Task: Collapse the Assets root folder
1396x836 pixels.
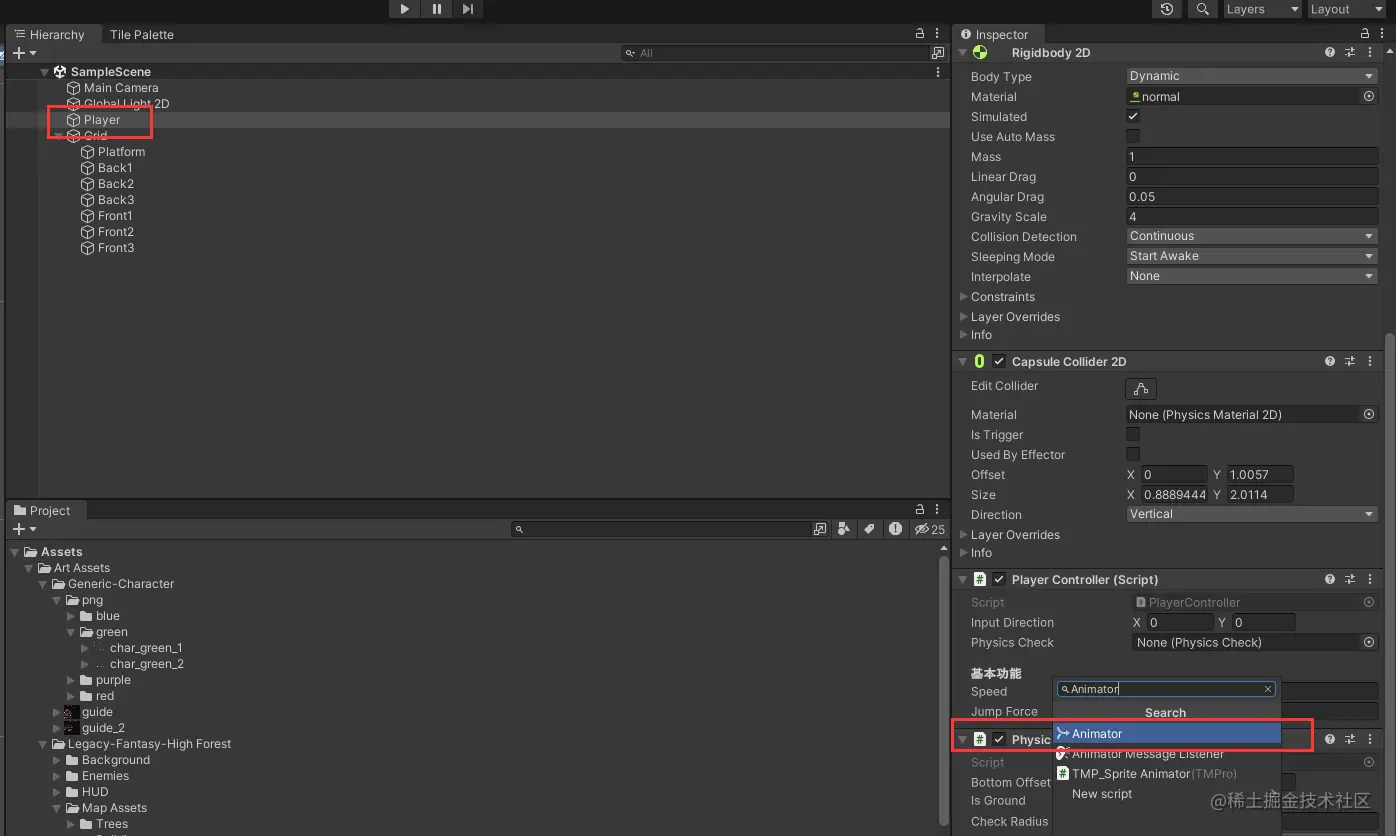Action: coord(15,552)
